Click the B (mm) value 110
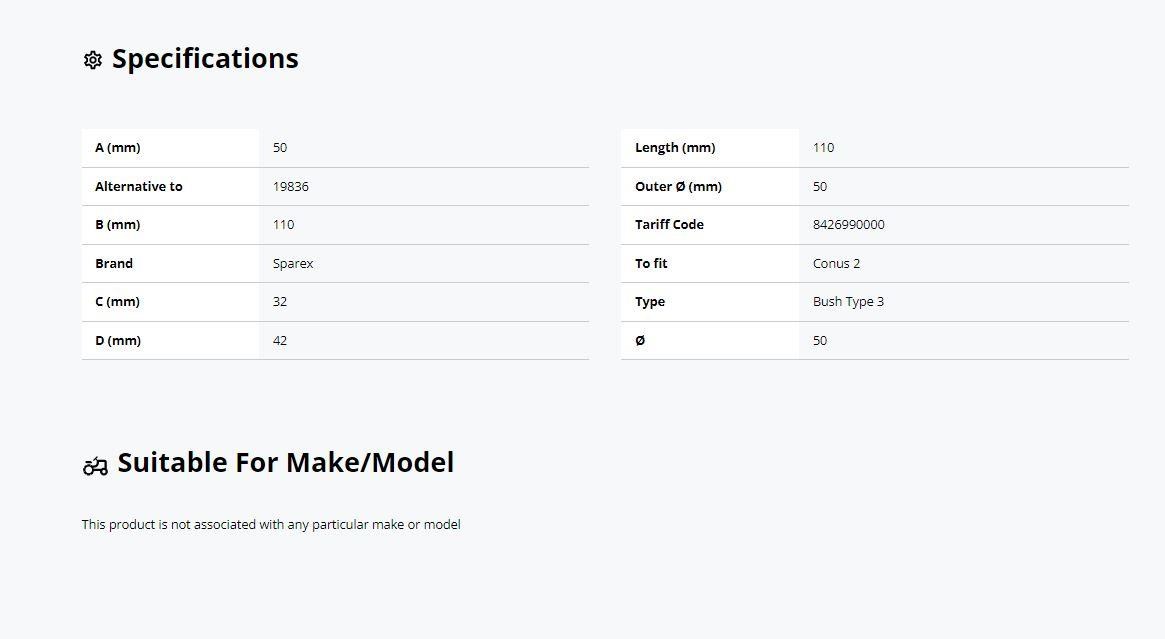Viewport: 1165px width, 639px height. click(283, 224)
